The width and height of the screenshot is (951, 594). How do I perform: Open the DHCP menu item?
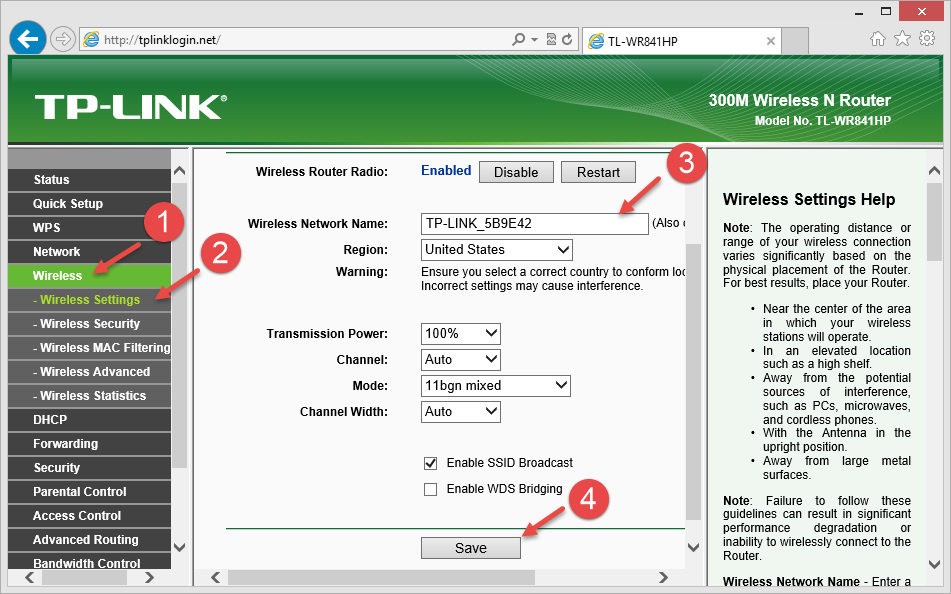pos(90,419)
